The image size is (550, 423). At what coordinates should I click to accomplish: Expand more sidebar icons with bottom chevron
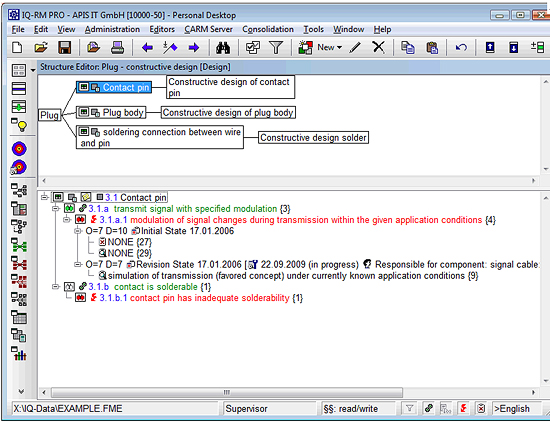(21, 391)
